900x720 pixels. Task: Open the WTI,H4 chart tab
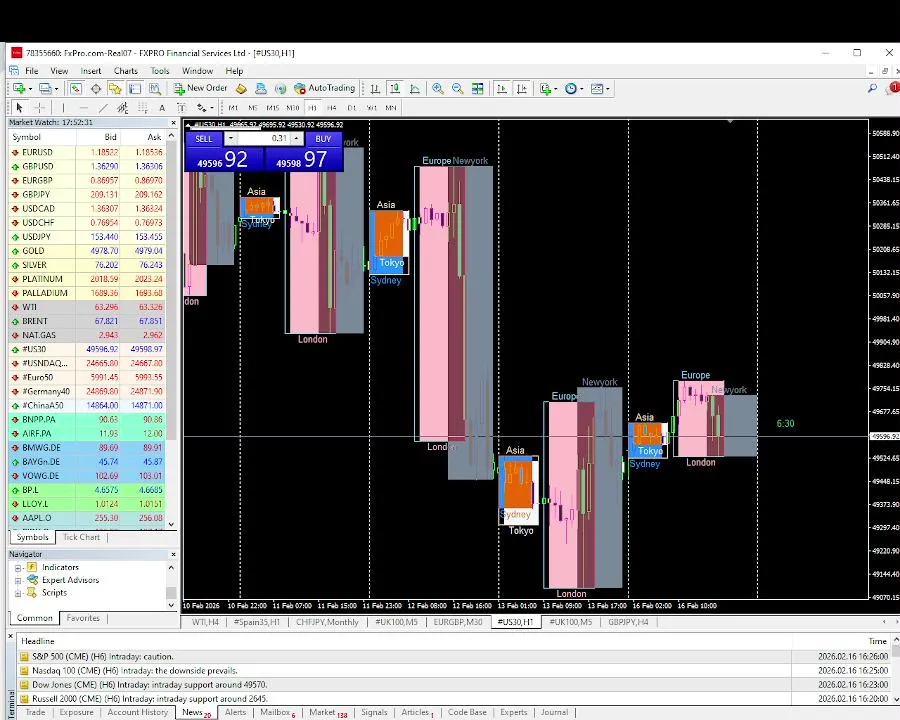click(205, 622)
